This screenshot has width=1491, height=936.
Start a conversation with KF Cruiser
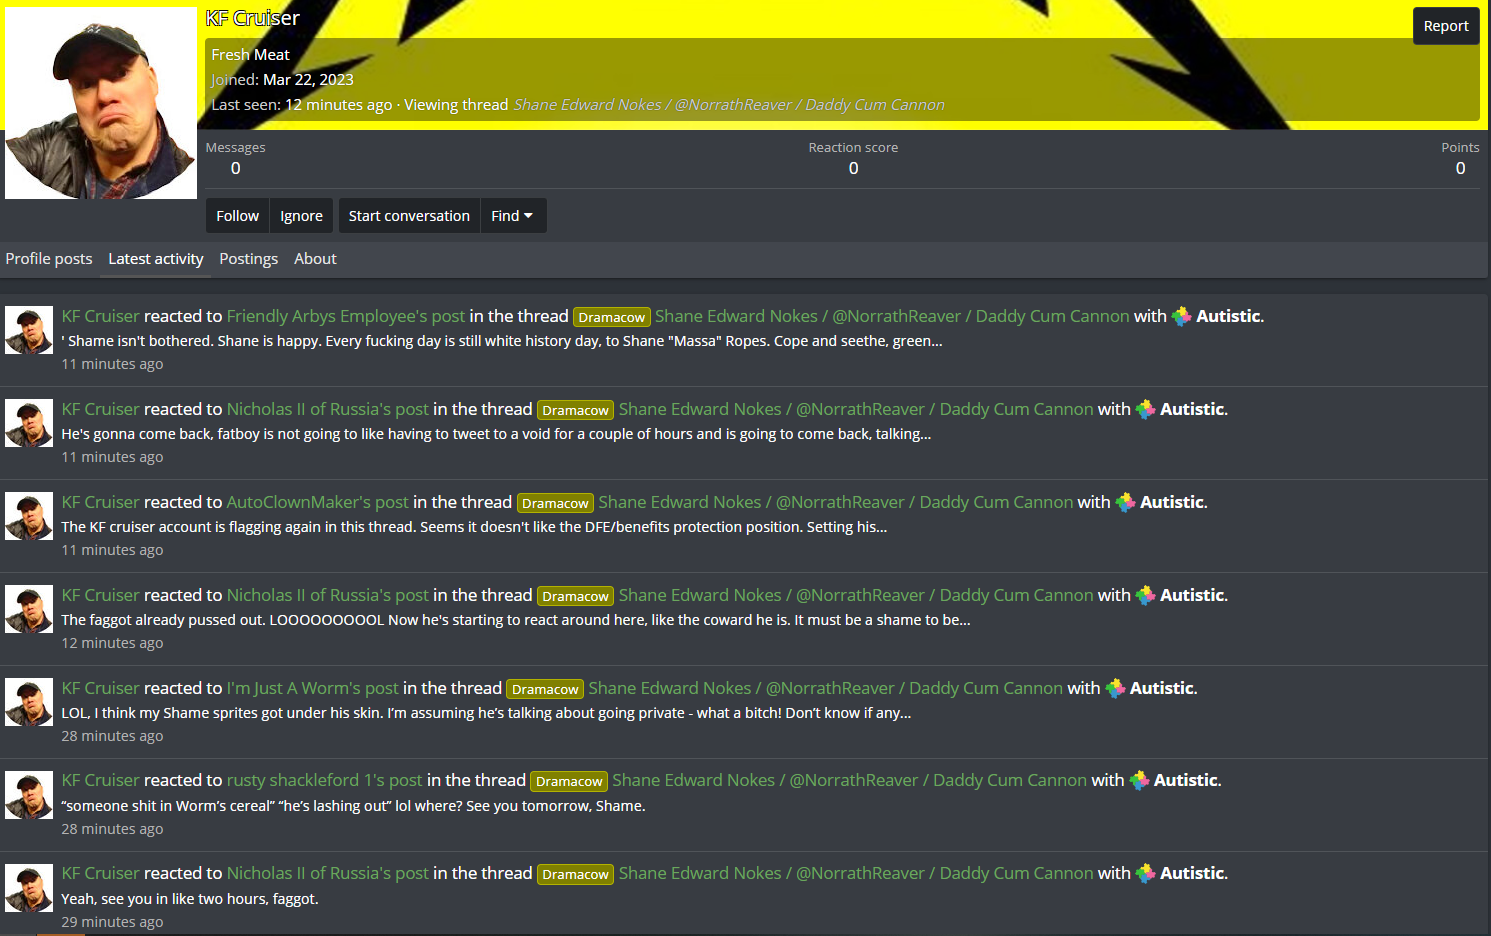(409, 216)
